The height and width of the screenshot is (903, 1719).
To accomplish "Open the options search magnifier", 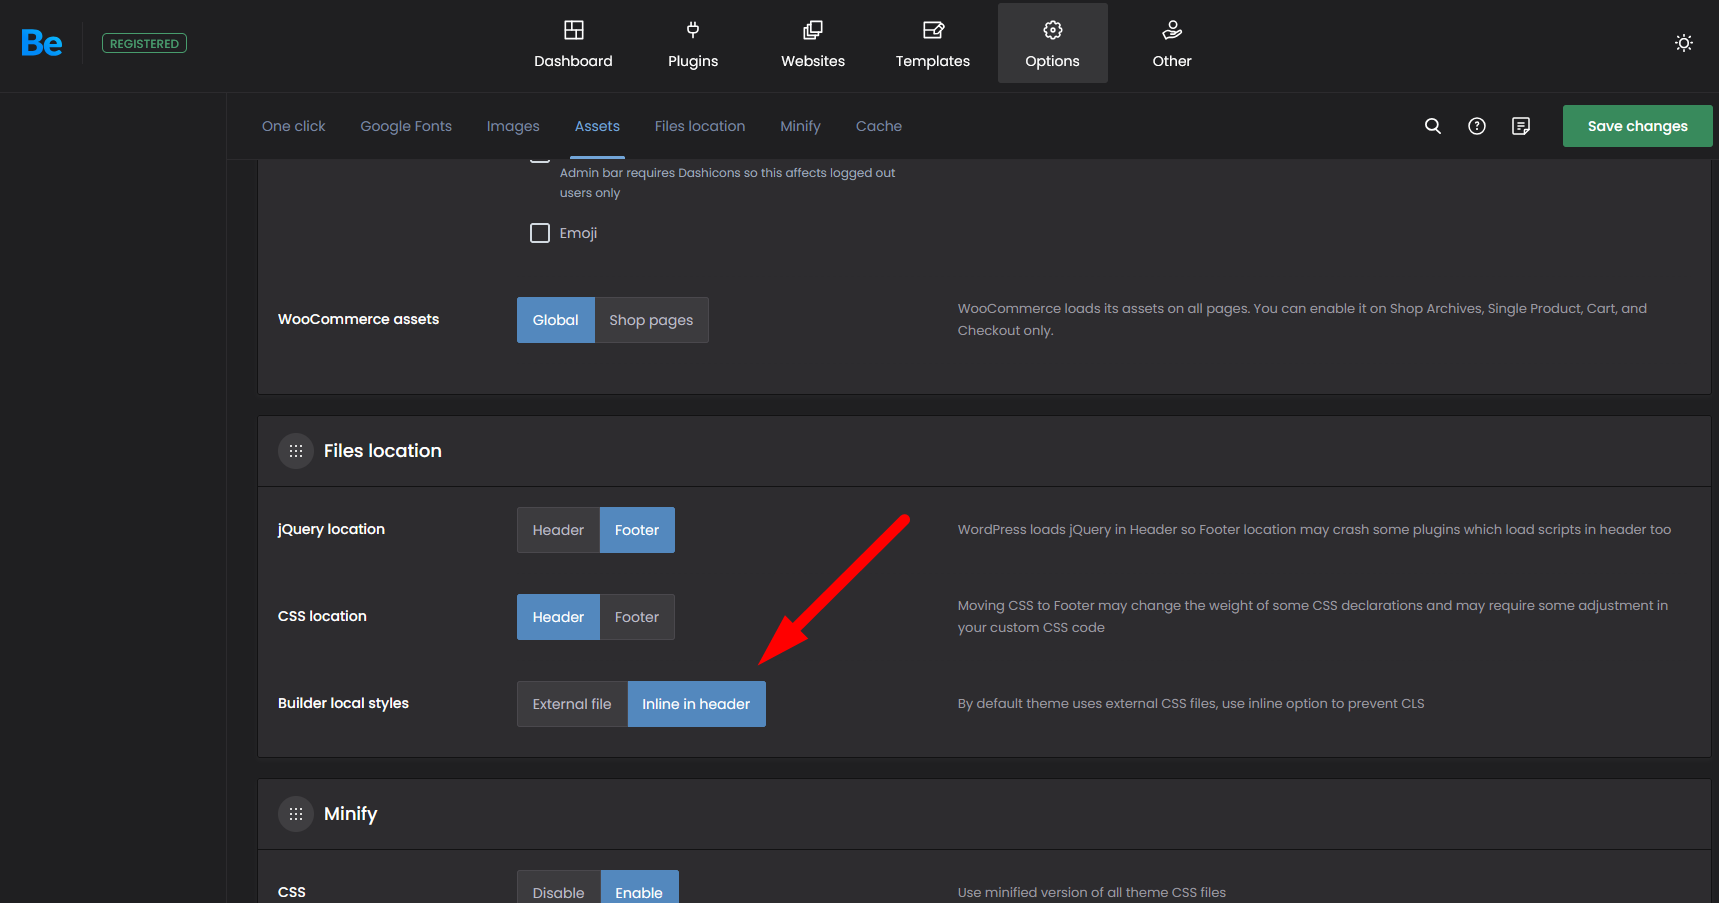I will tap(1432, 126).
